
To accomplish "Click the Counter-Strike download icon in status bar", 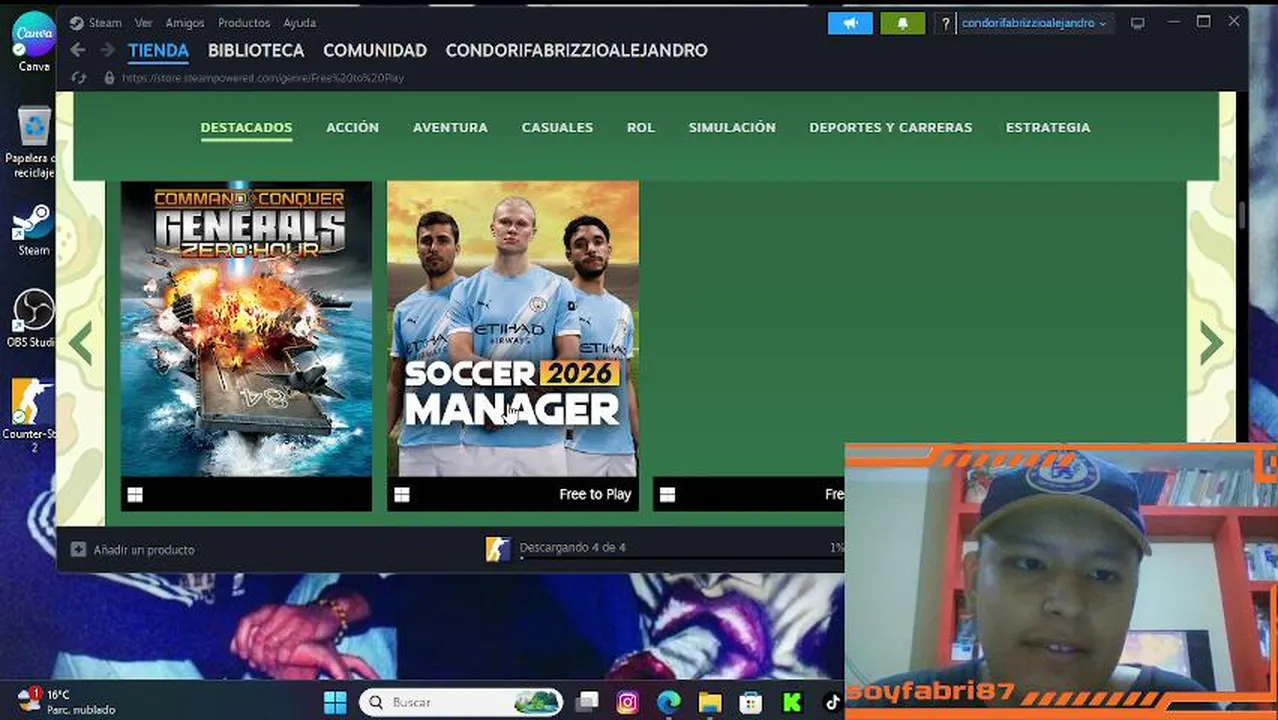I will point(498,549).
